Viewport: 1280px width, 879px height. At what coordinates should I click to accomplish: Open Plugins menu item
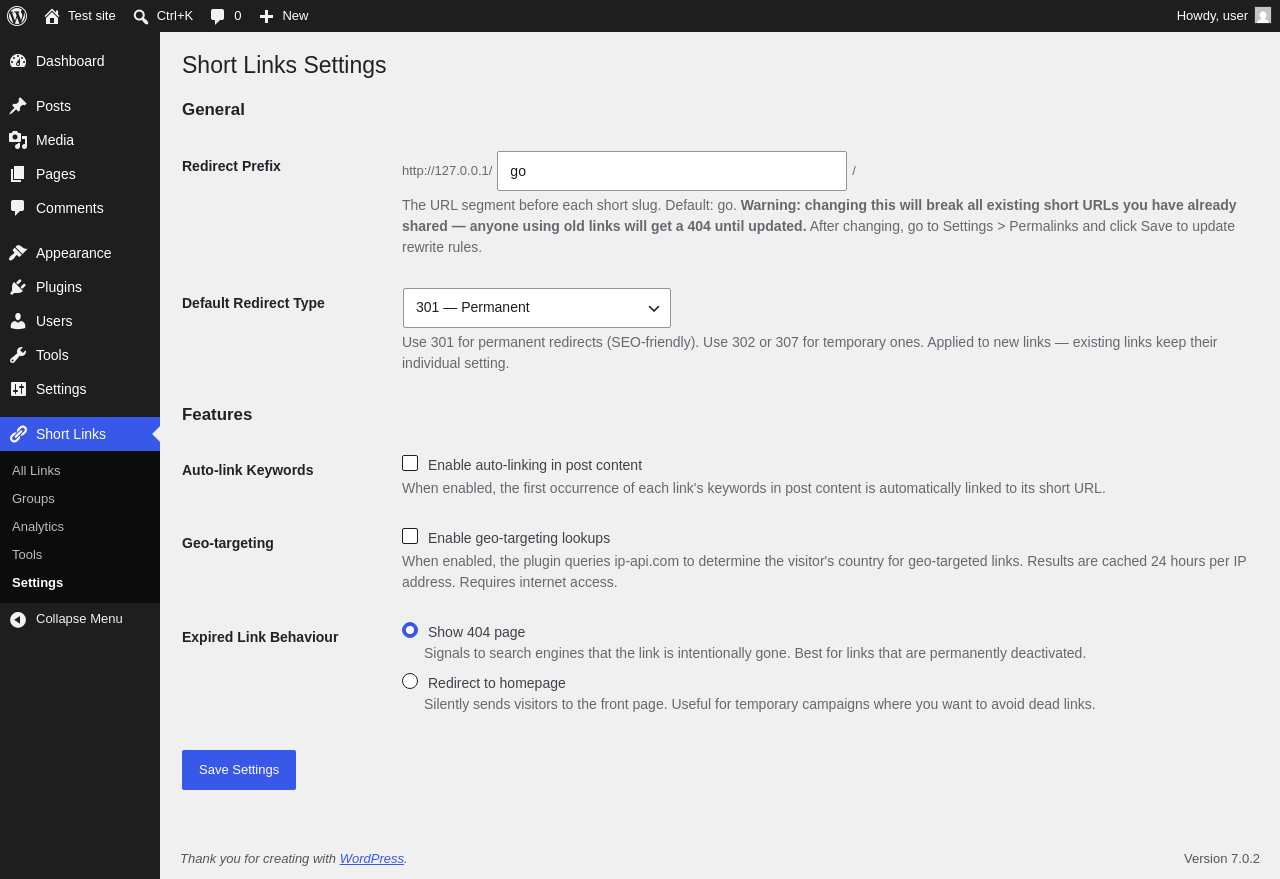80,287
